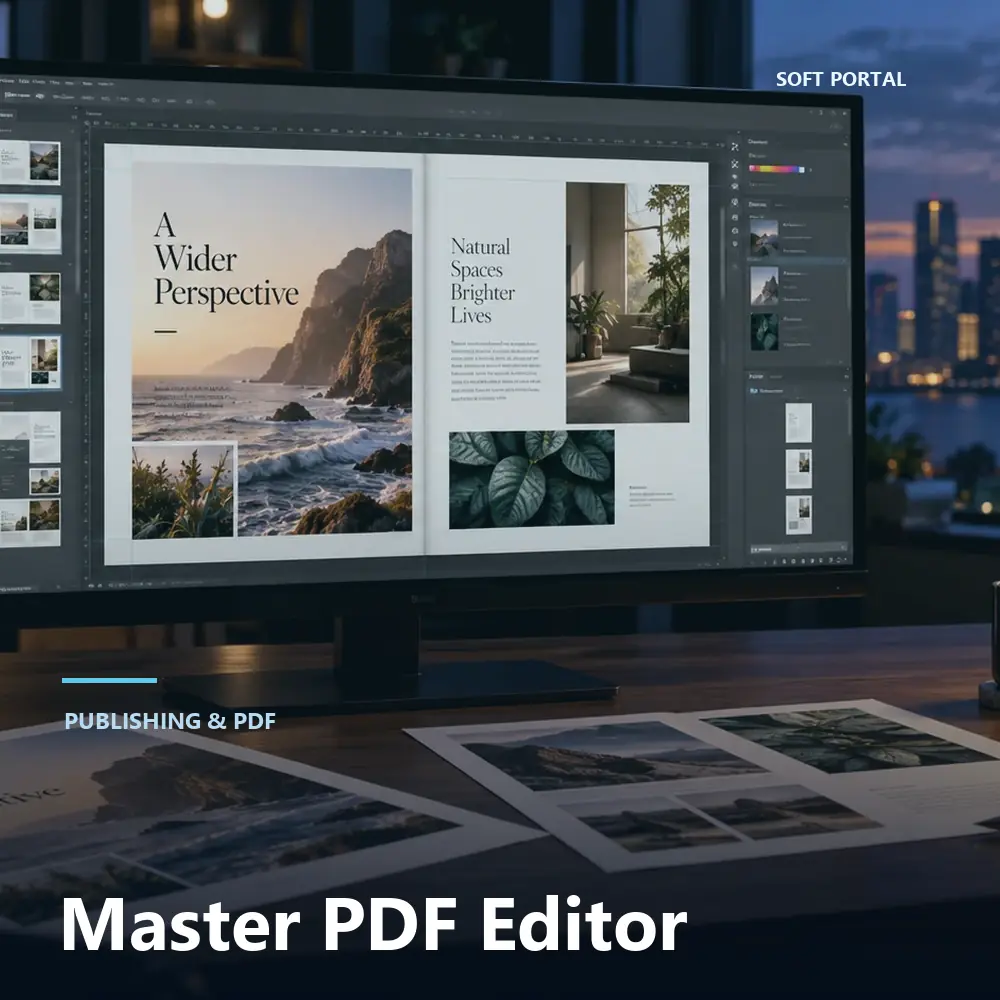Viewport: 1000px width, 1000px height.
Task: Click the search bar below right panel page previews
Action: 798,548
